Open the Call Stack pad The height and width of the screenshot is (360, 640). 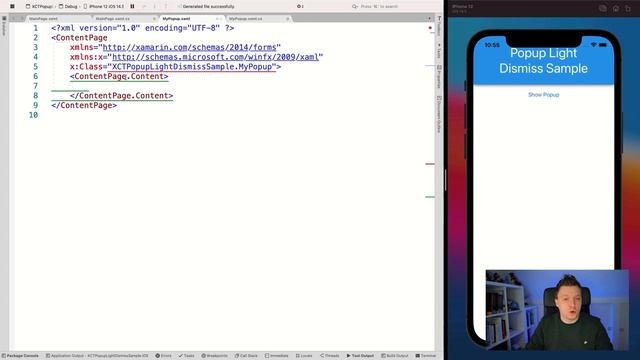(246, 356)
